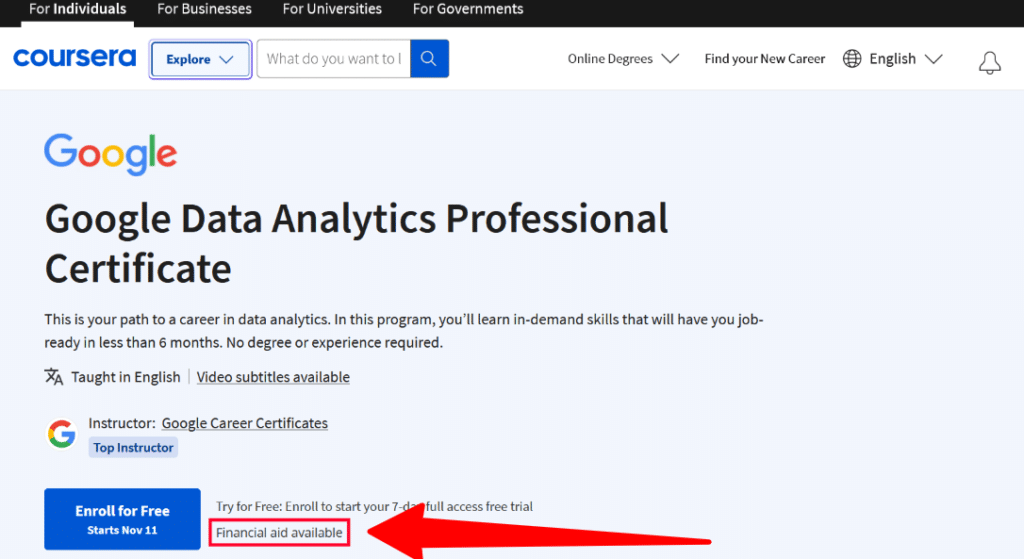Viewport: 1024px width, 559px height.
Task: Click the translate icon beside Taught in English
Action: pos(54,377)
